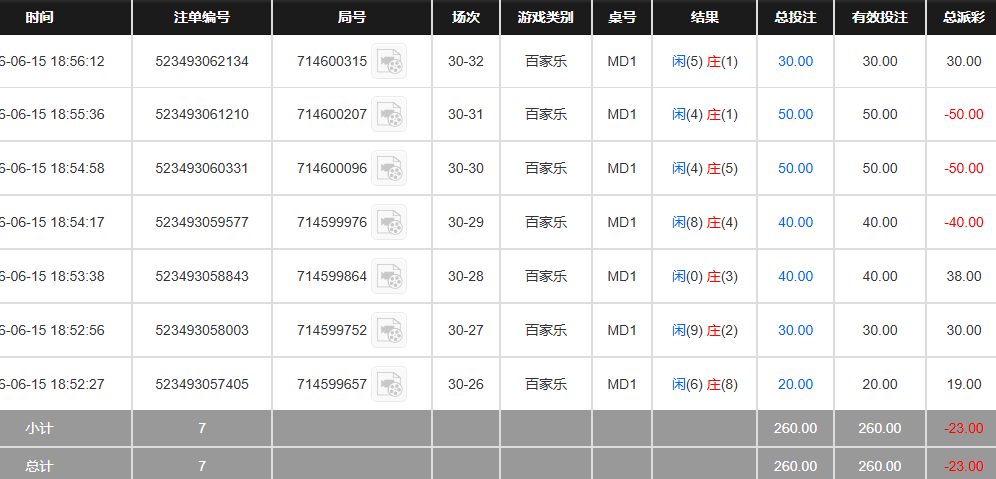Image resolution: width=996 pixels, height=479 pixels.
Task: Open the blue 30.00 bet for order 523493058003
Action: (795, 330)
